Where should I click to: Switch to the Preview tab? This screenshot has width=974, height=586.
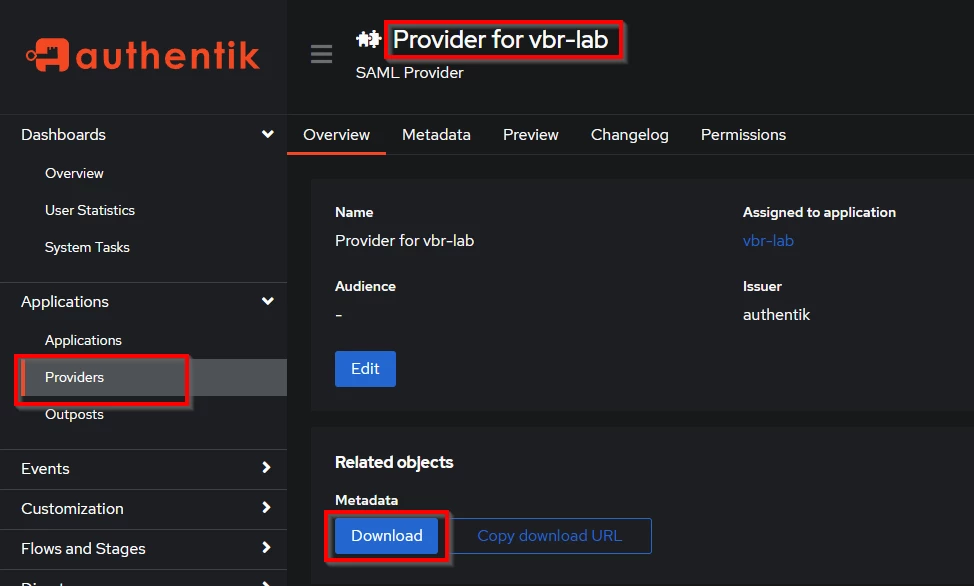pos(530,135)
